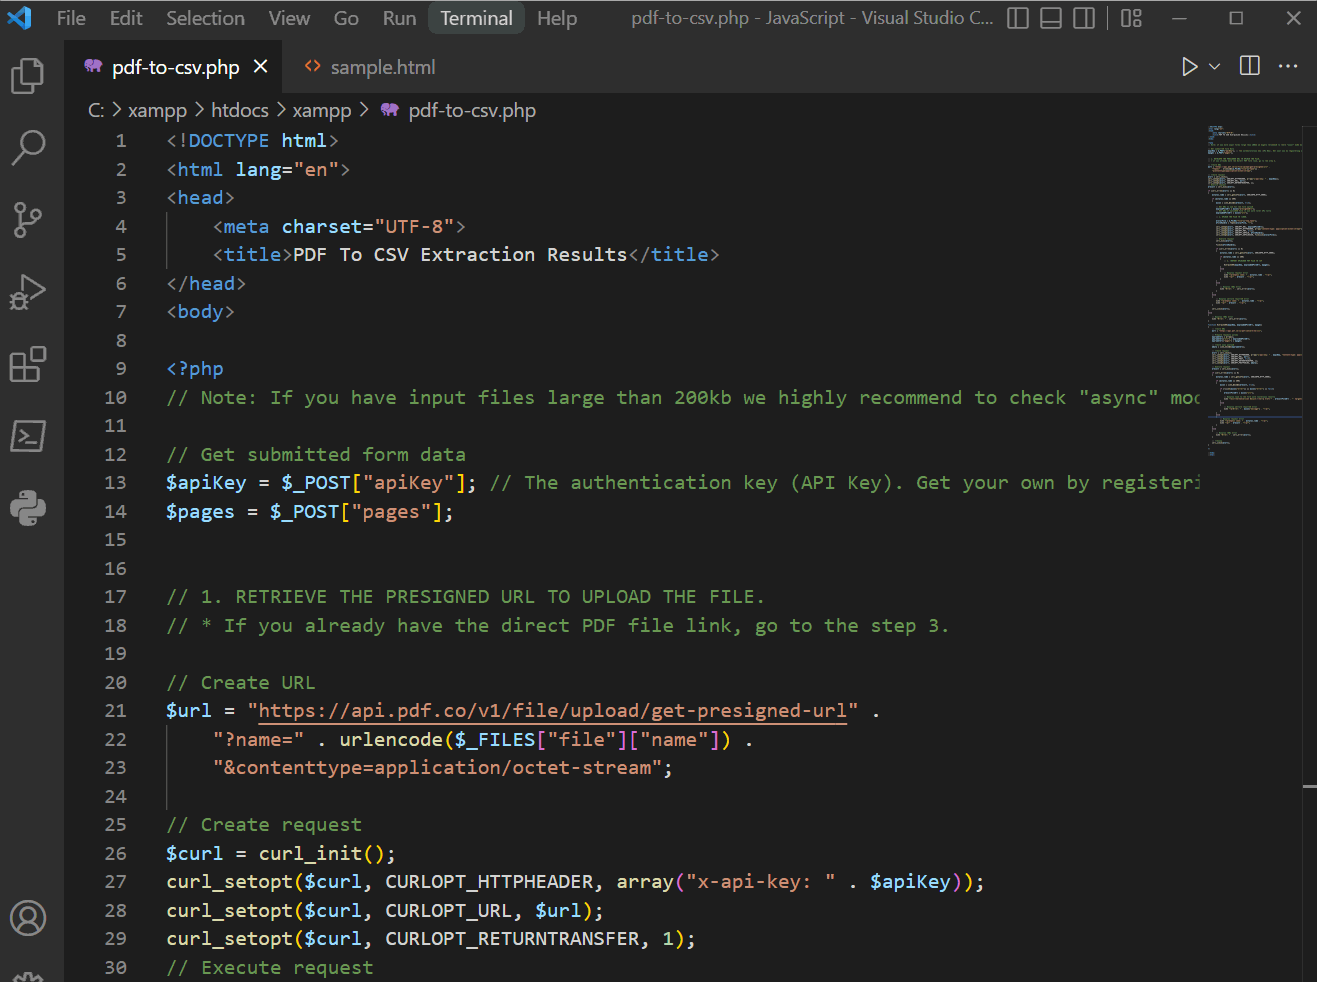Place cursor on the <?php opening tag
This screenshot has height=982, width=1317.
pos(195,369)
